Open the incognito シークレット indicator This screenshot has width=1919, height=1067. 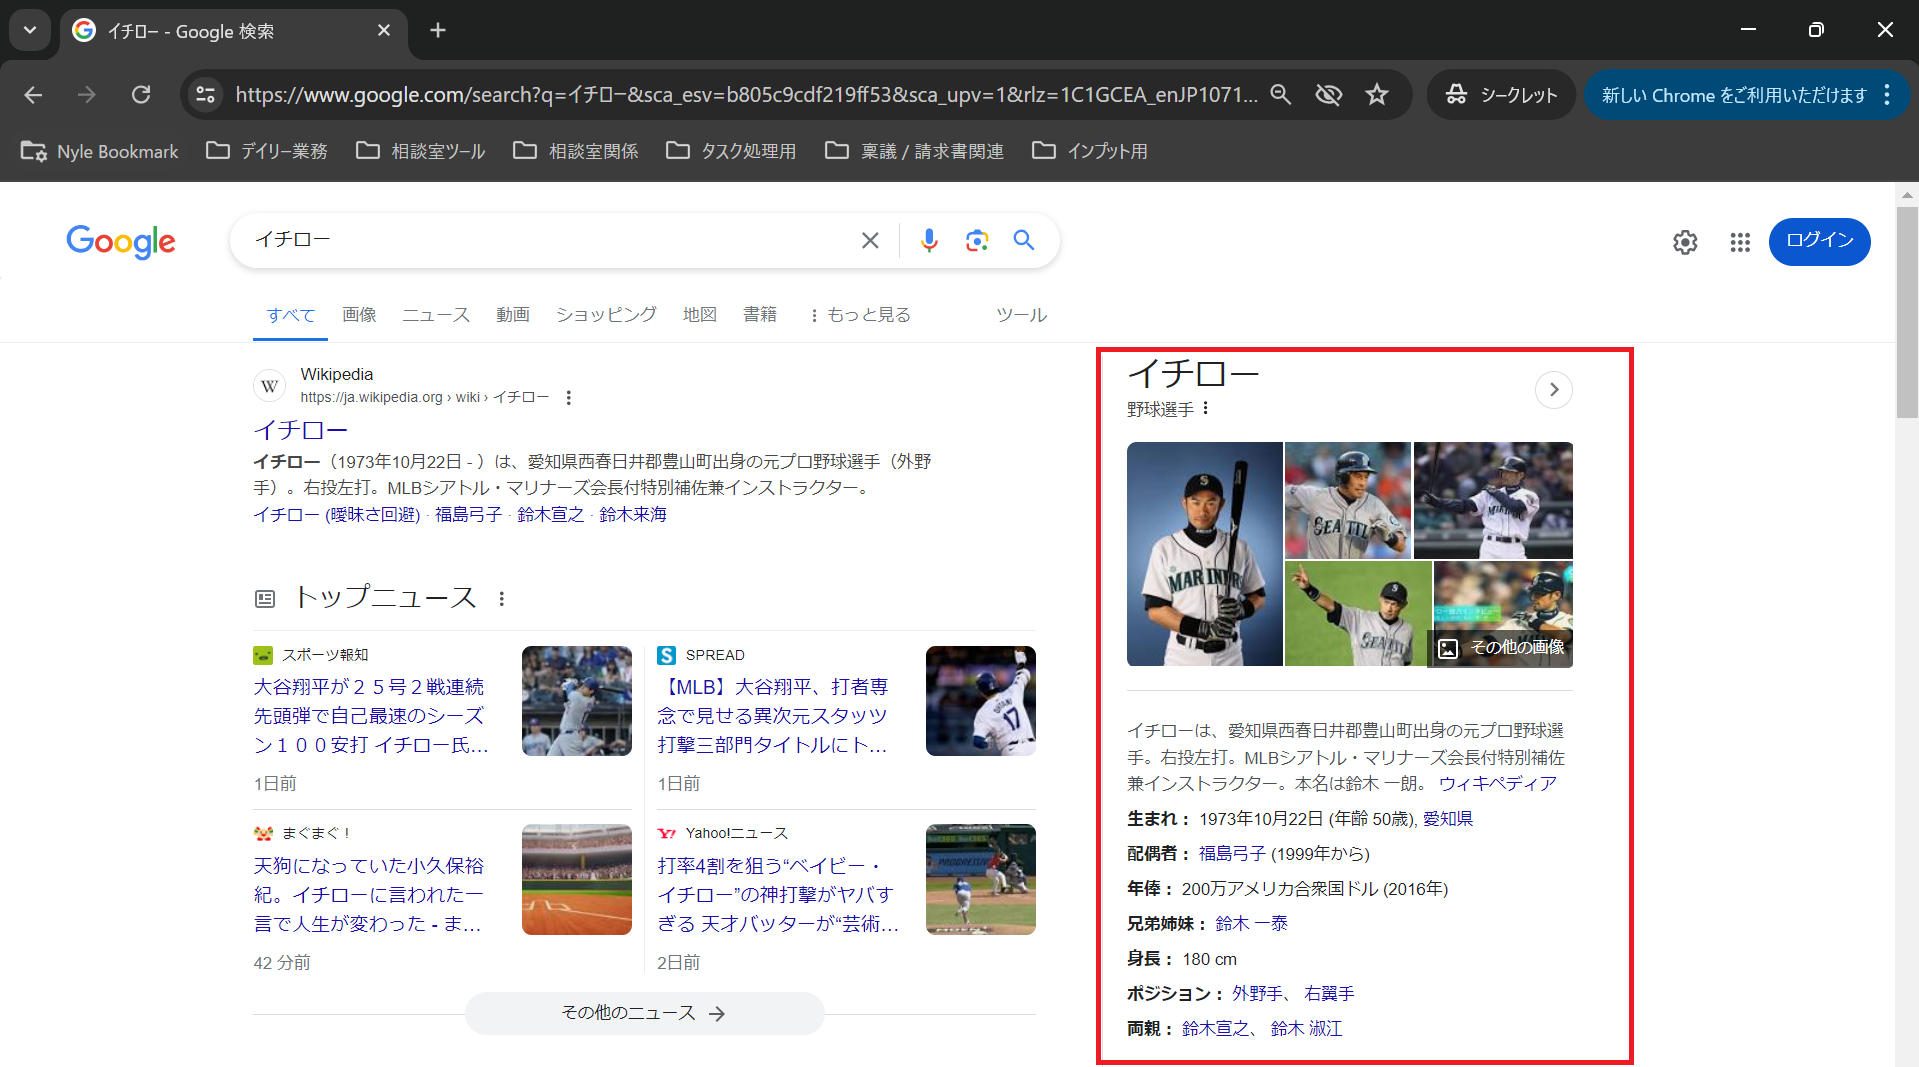1501,95
